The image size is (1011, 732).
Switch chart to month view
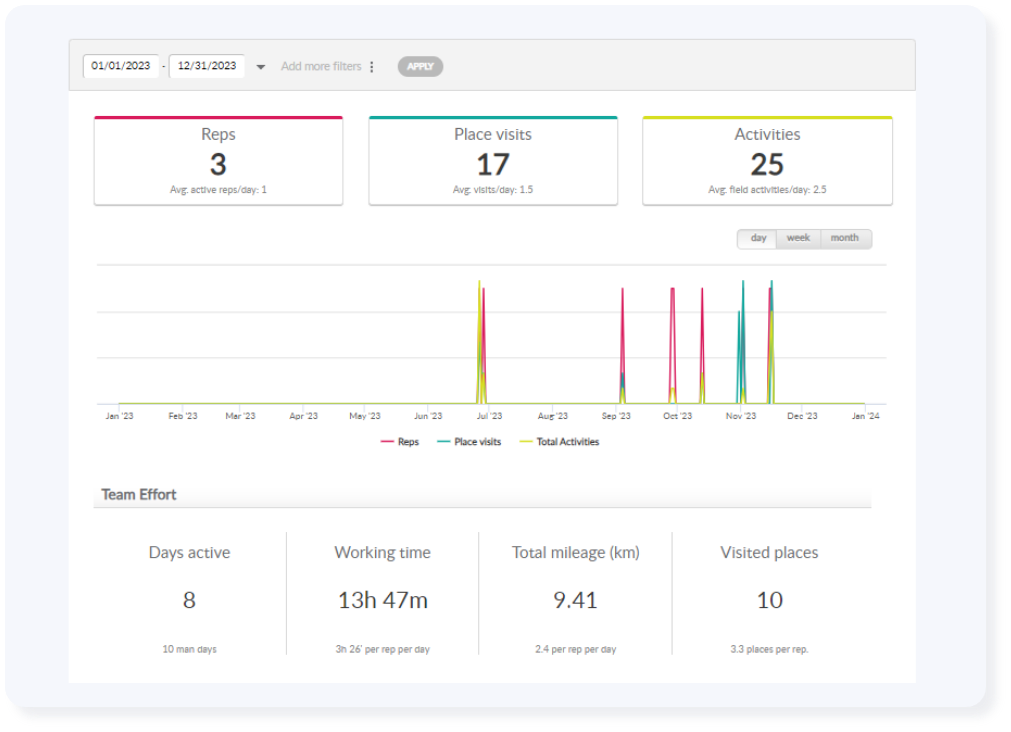coord(845,239)
